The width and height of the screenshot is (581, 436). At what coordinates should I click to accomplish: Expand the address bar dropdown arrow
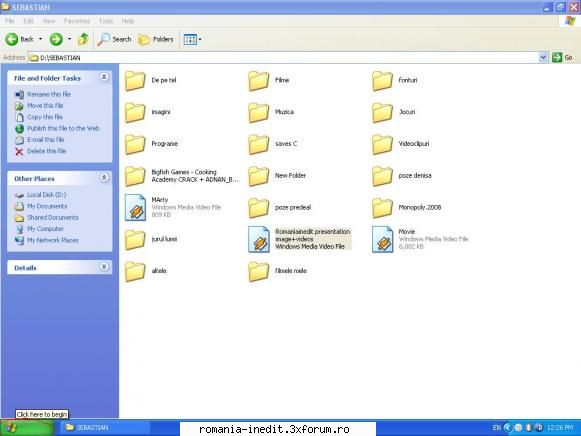(x=543, y=57)
